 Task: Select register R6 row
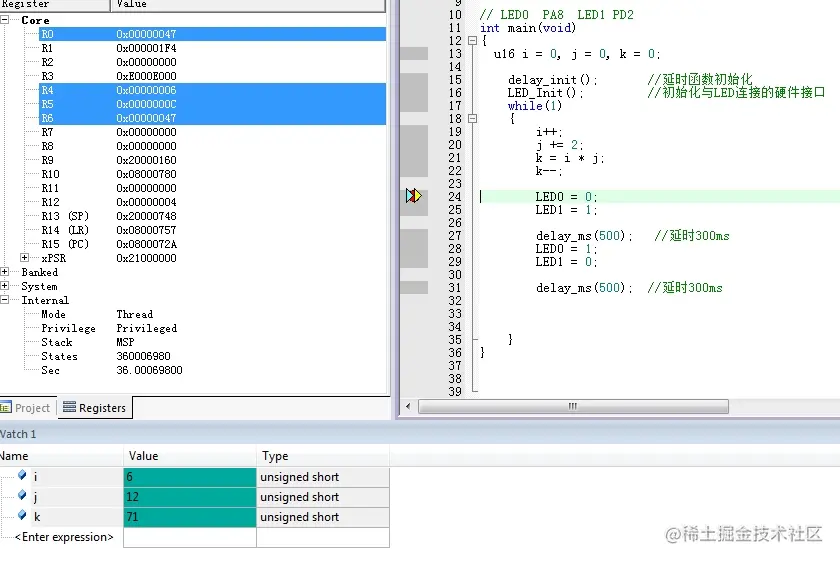[x=213, y=118]
